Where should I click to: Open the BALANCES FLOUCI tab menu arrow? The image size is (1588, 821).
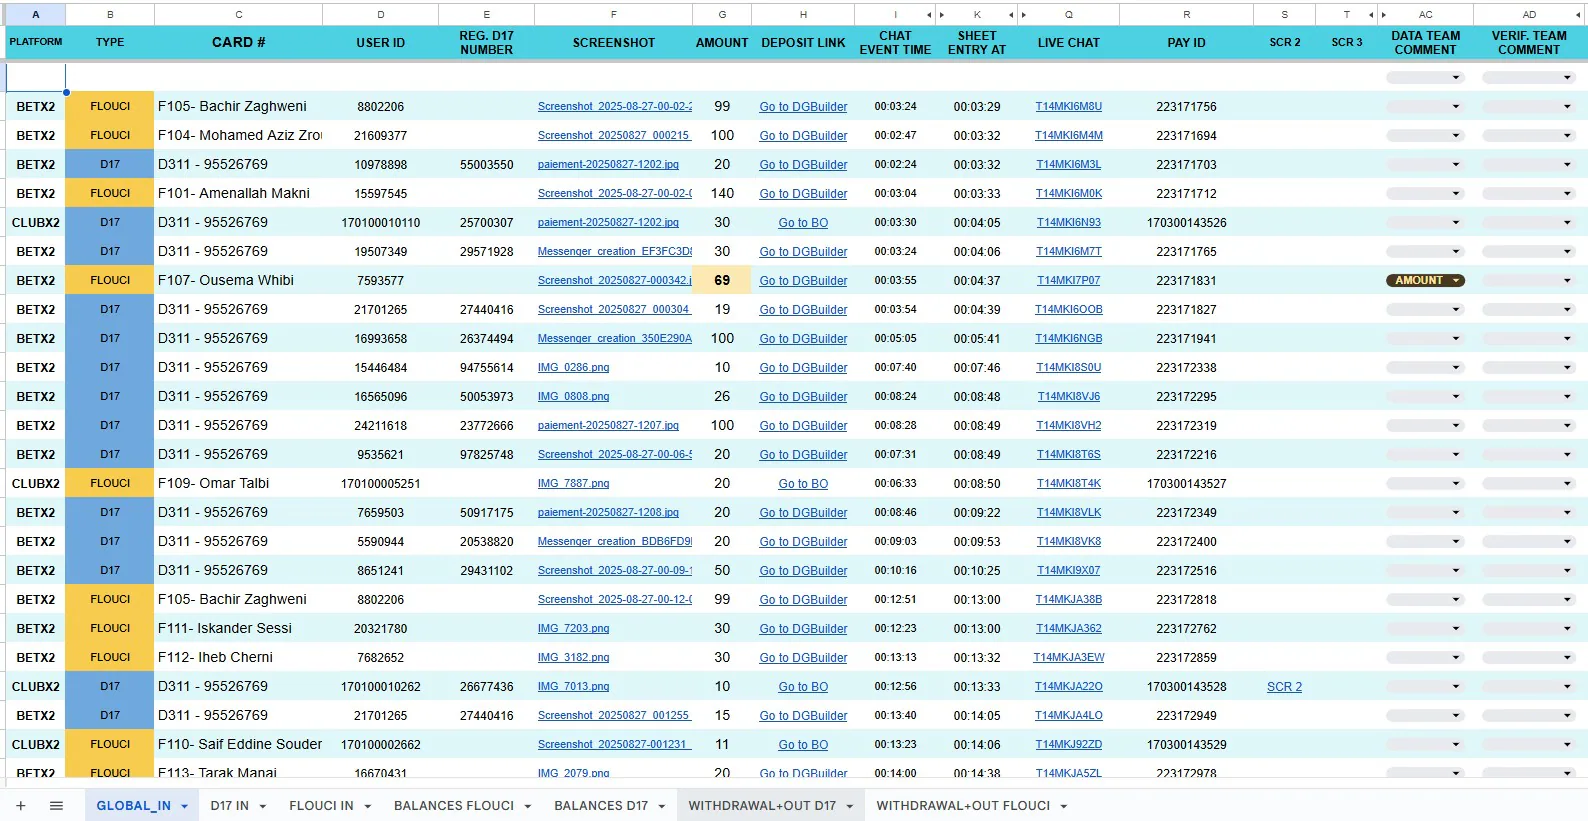click(527, 806)
